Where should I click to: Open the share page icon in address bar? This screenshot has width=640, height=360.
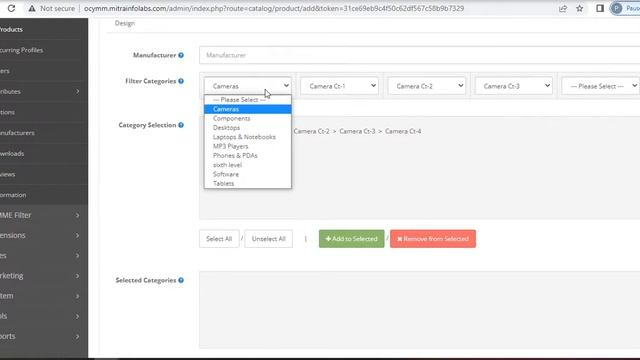tap(563, 8)
